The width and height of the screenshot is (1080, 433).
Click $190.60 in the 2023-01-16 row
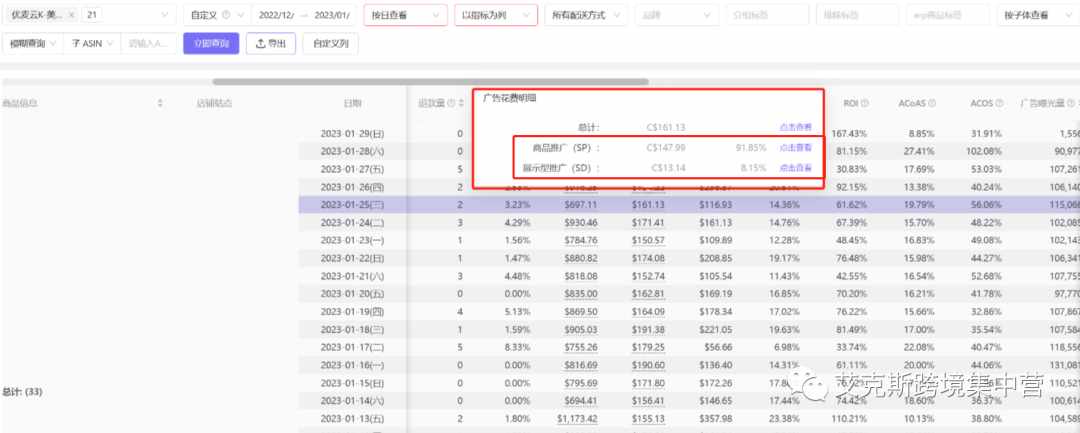coord(647,365)
